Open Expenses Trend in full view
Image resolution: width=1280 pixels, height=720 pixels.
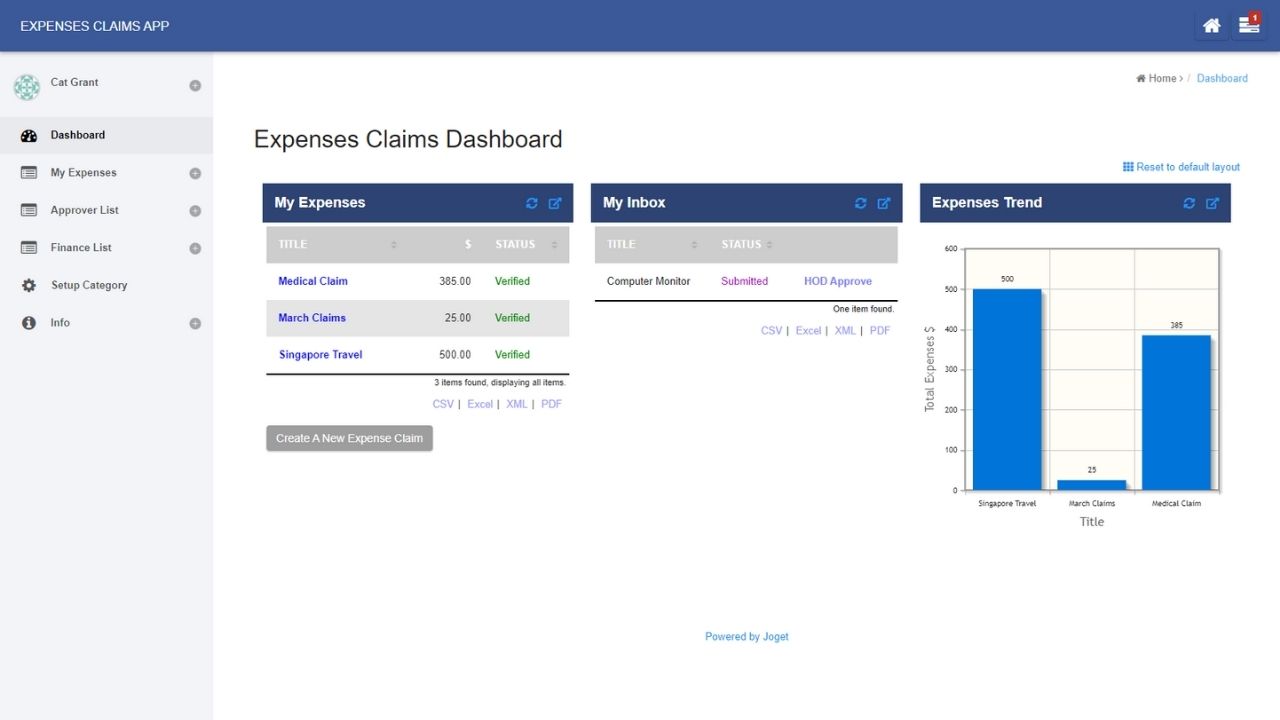click(x=1213, y=203)
